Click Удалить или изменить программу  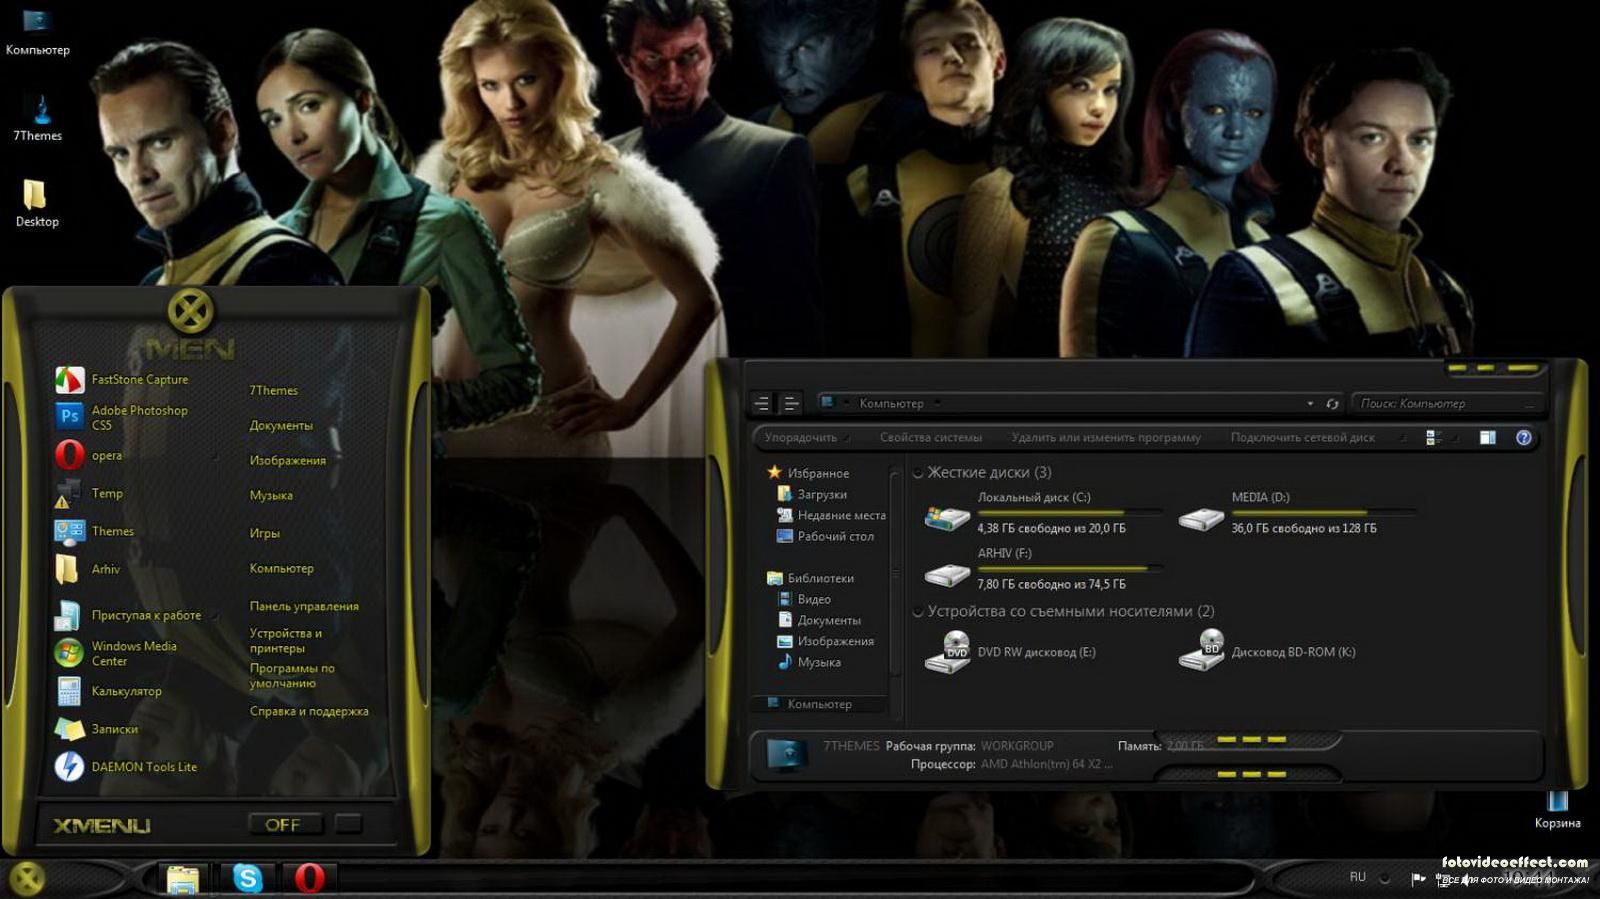click(1105, 437)
